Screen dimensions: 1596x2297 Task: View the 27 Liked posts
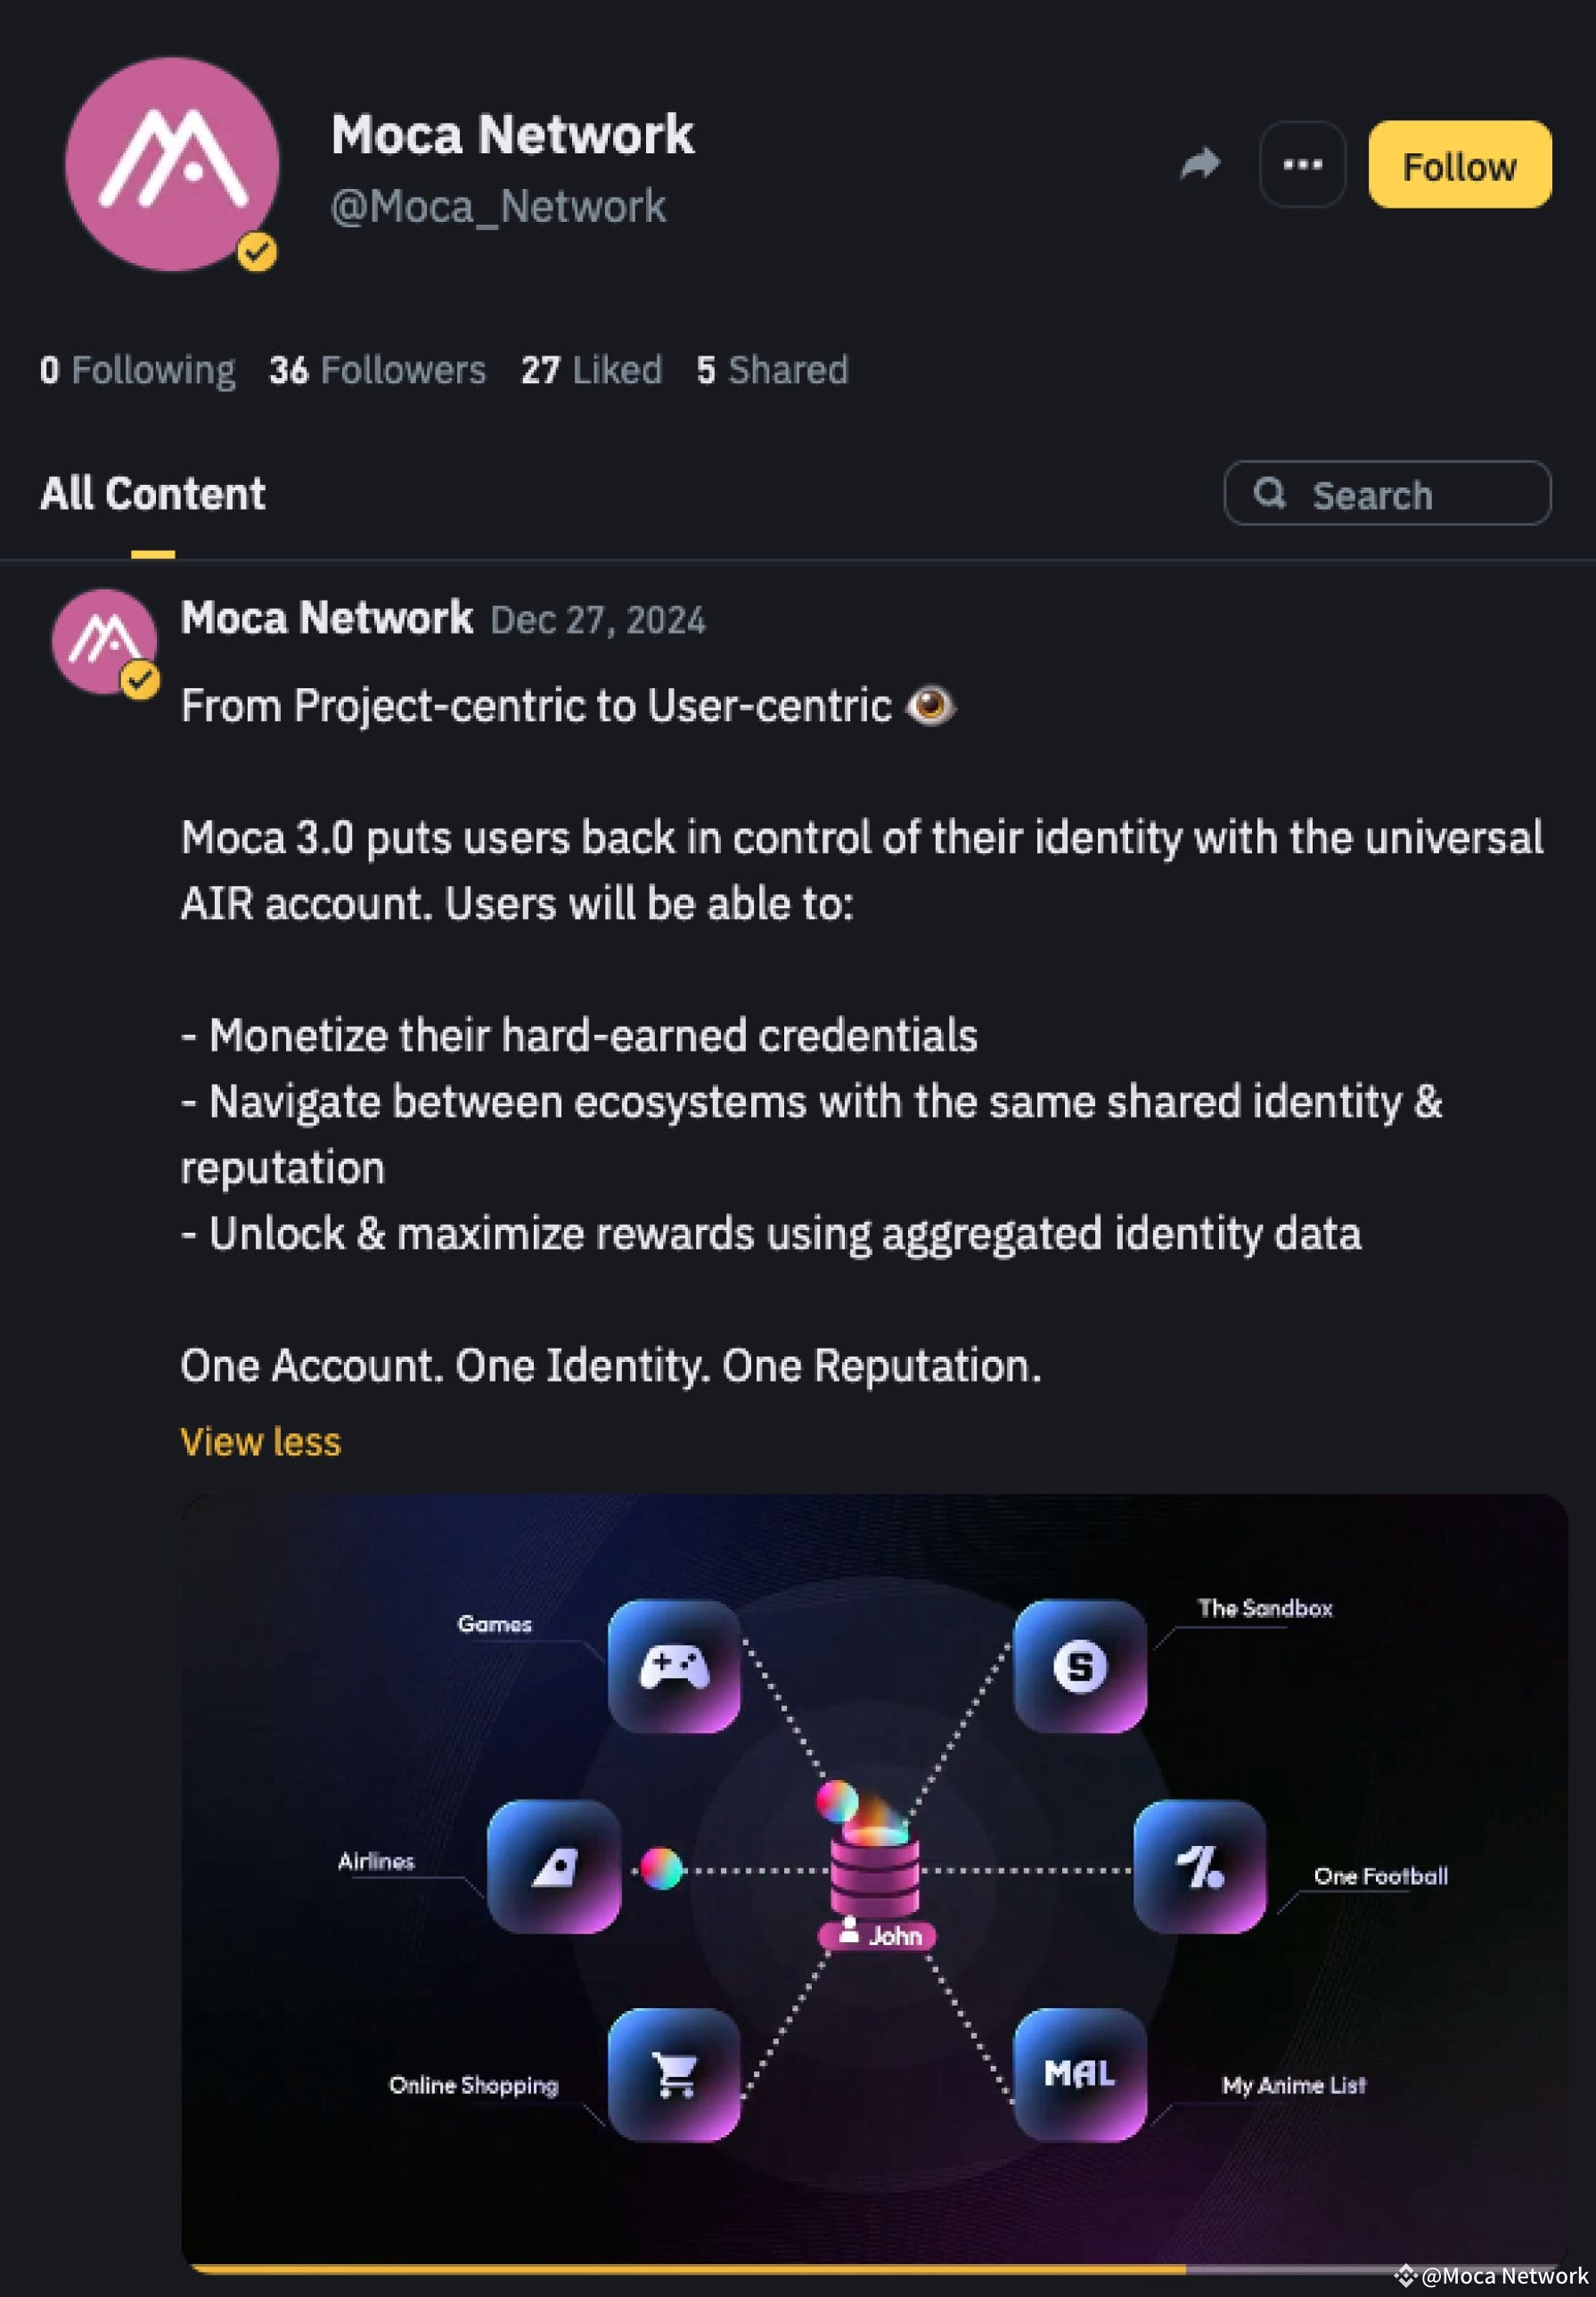coord(591,370)
